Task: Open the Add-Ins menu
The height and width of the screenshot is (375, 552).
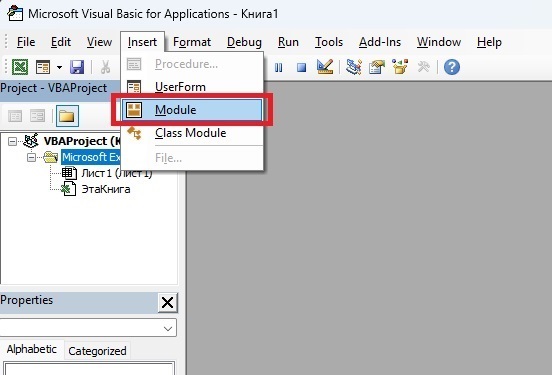Action: (x=380, y=42)
